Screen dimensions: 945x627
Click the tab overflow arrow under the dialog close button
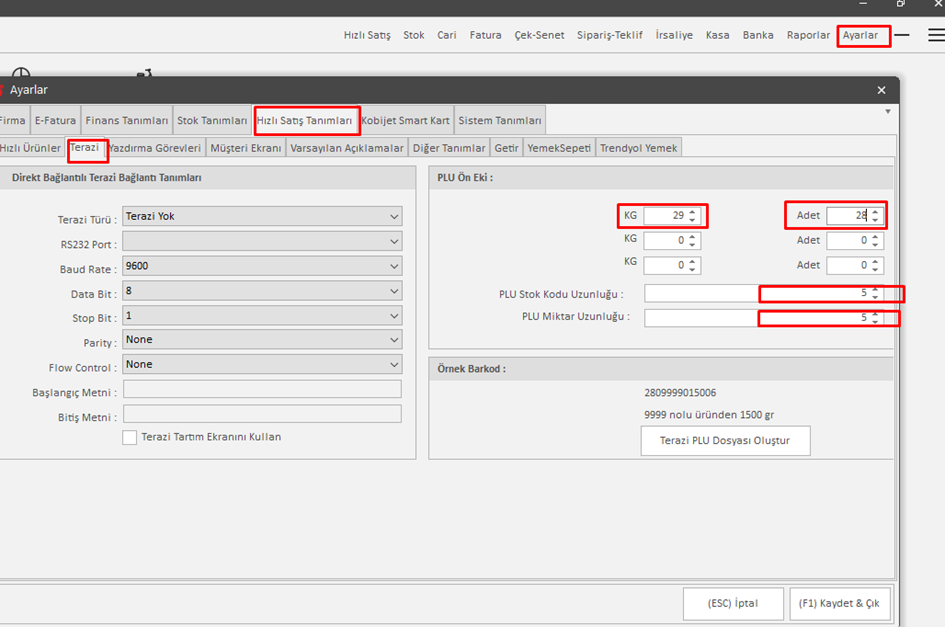888,112
